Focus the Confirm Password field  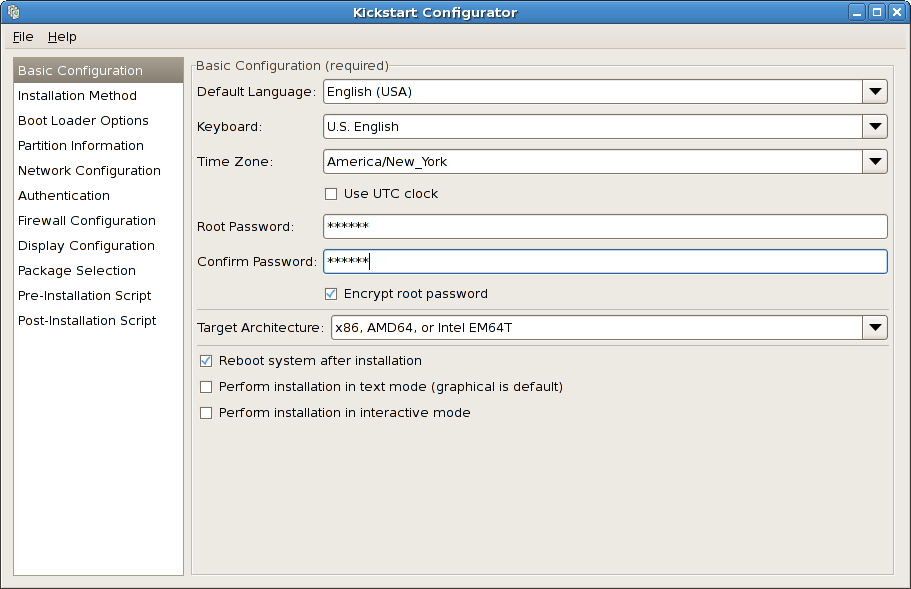click(x=605, y=262)
